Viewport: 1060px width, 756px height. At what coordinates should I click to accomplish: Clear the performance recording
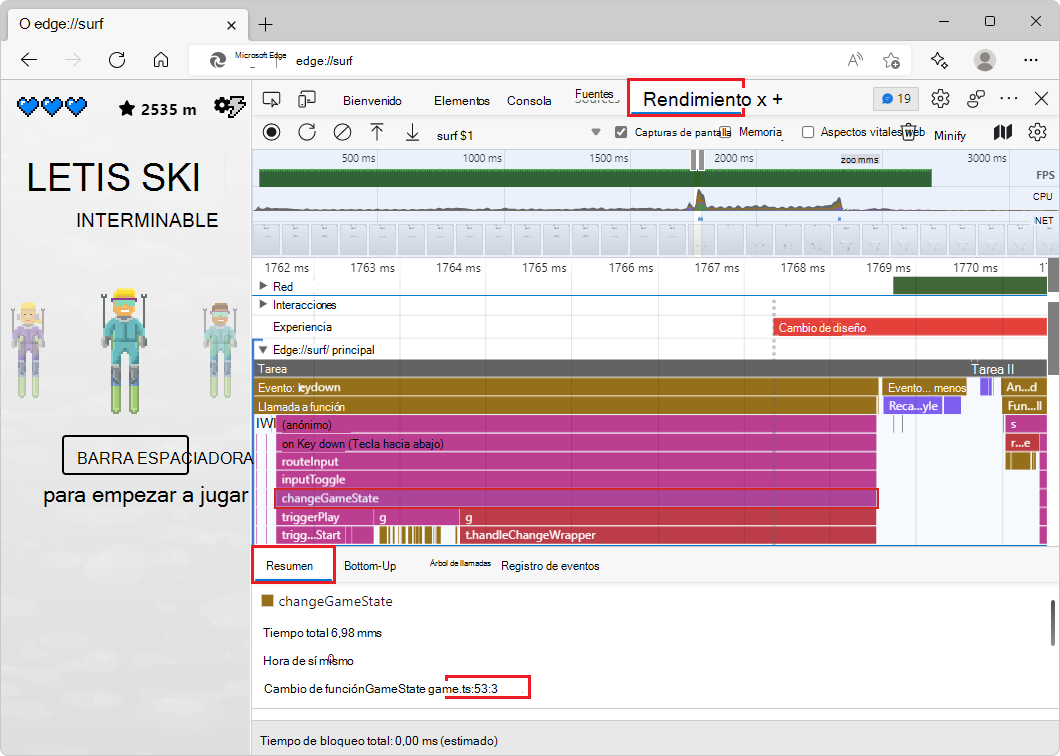(342, 132)
